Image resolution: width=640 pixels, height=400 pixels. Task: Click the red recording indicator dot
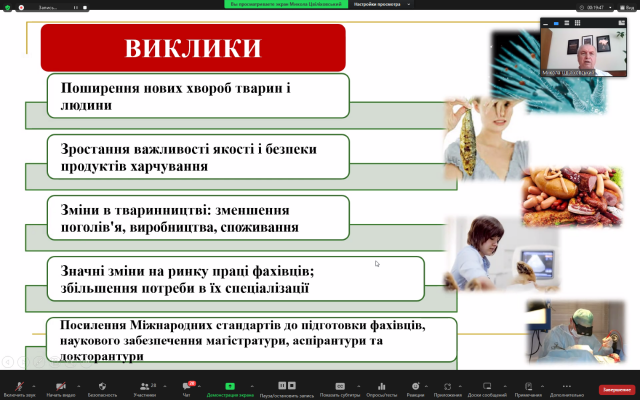(x=21, y=7)
